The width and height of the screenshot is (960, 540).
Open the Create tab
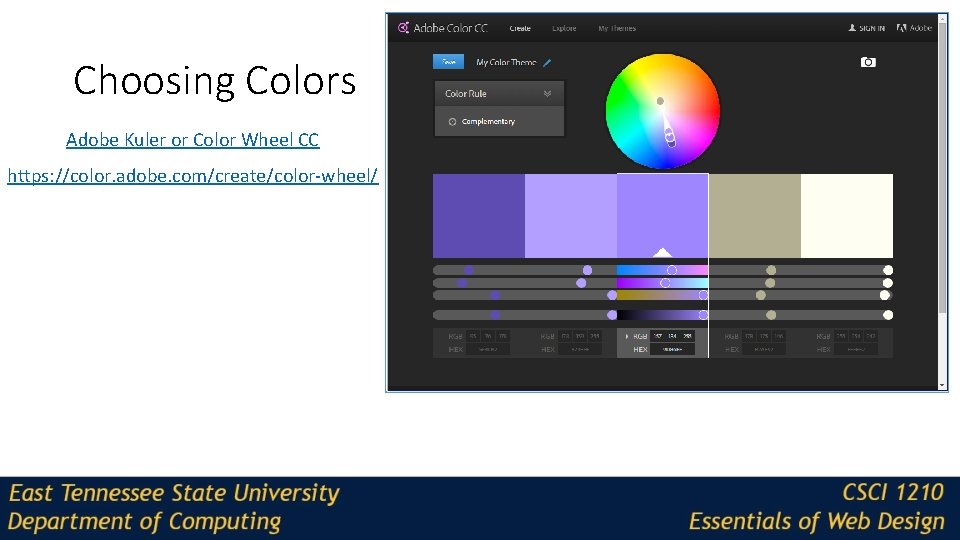pos(520,28)
